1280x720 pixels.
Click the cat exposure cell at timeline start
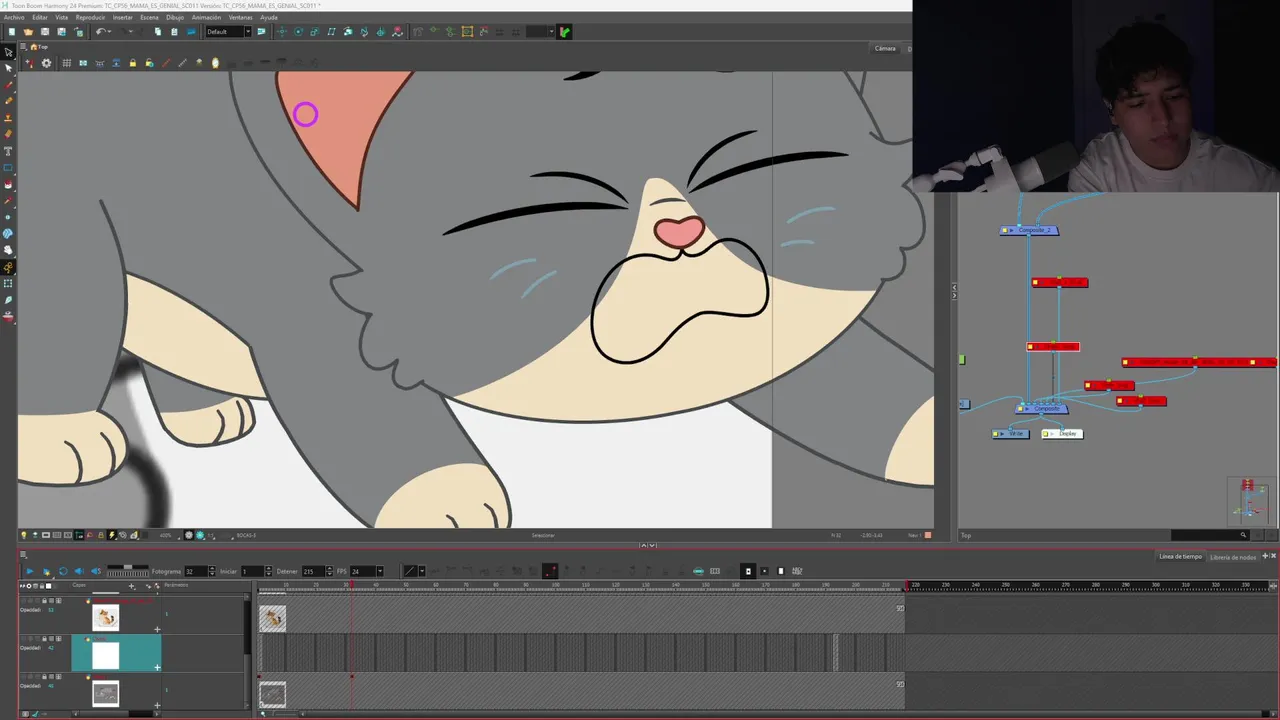[272, 618]
